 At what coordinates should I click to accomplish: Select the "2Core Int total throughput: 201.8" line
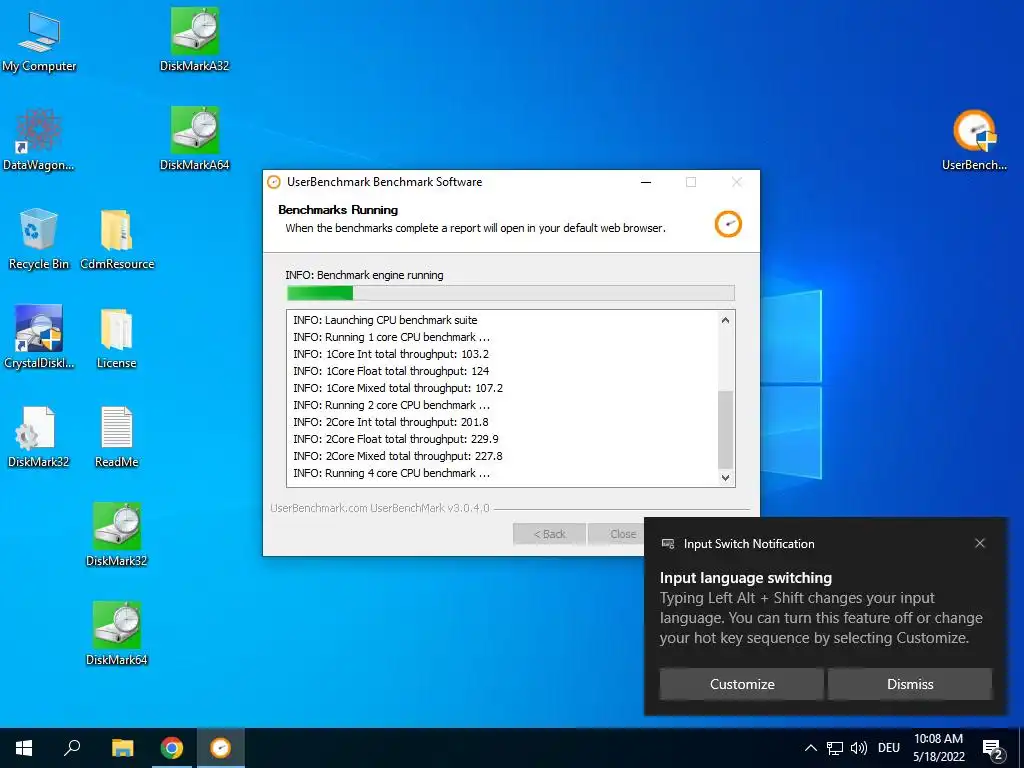[x=391, y=422]
